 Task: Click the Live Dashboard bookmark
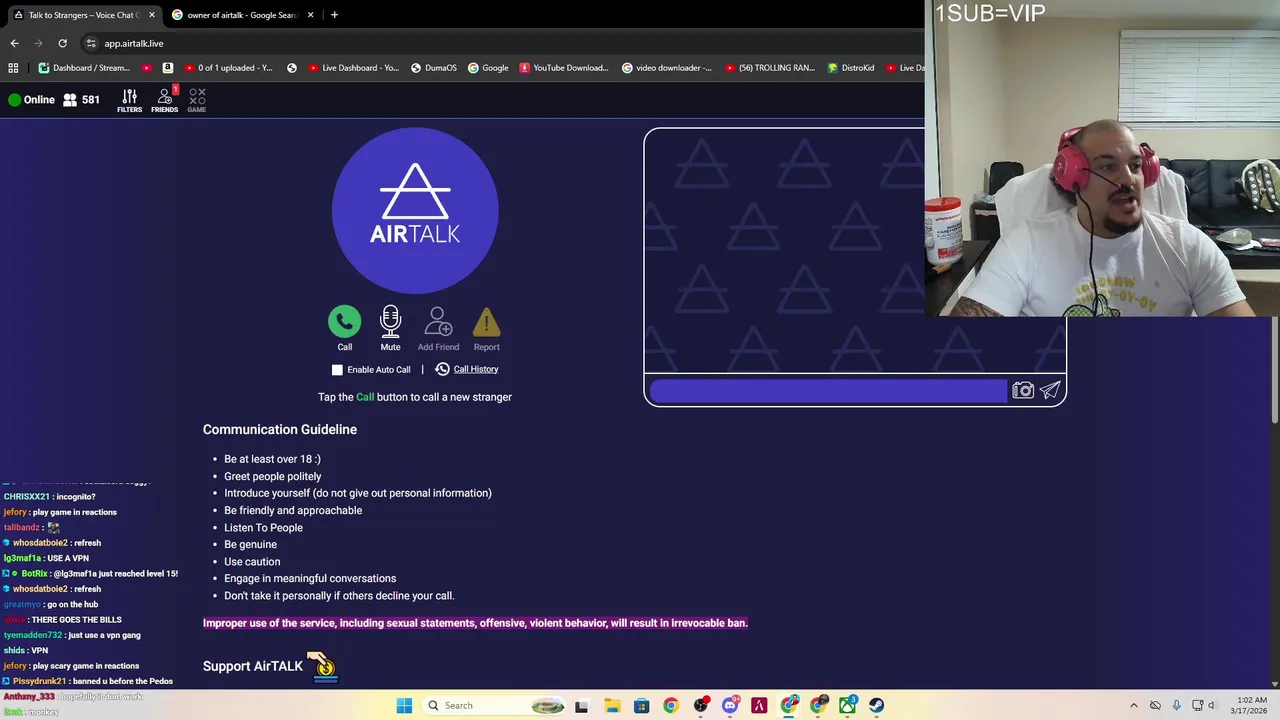354,68
